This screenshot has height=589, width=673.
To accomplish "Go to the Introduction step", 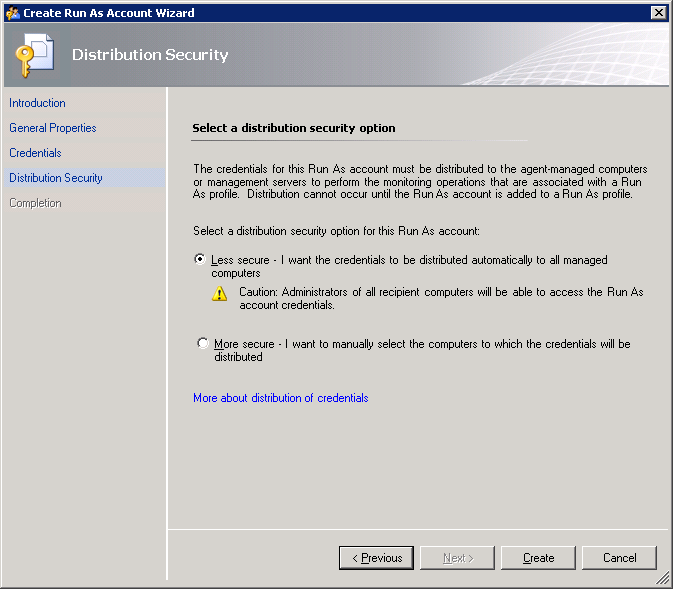I will point(37,103).
